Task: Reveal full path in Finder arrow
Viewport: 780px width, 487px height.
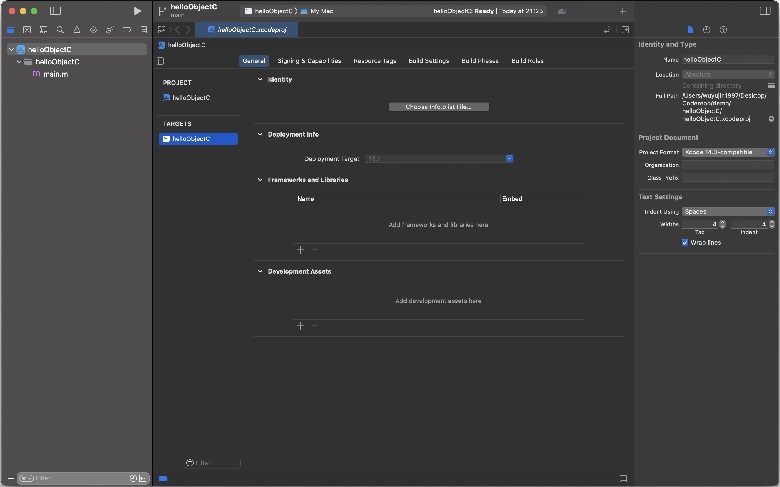Action: tap(771, 119)
